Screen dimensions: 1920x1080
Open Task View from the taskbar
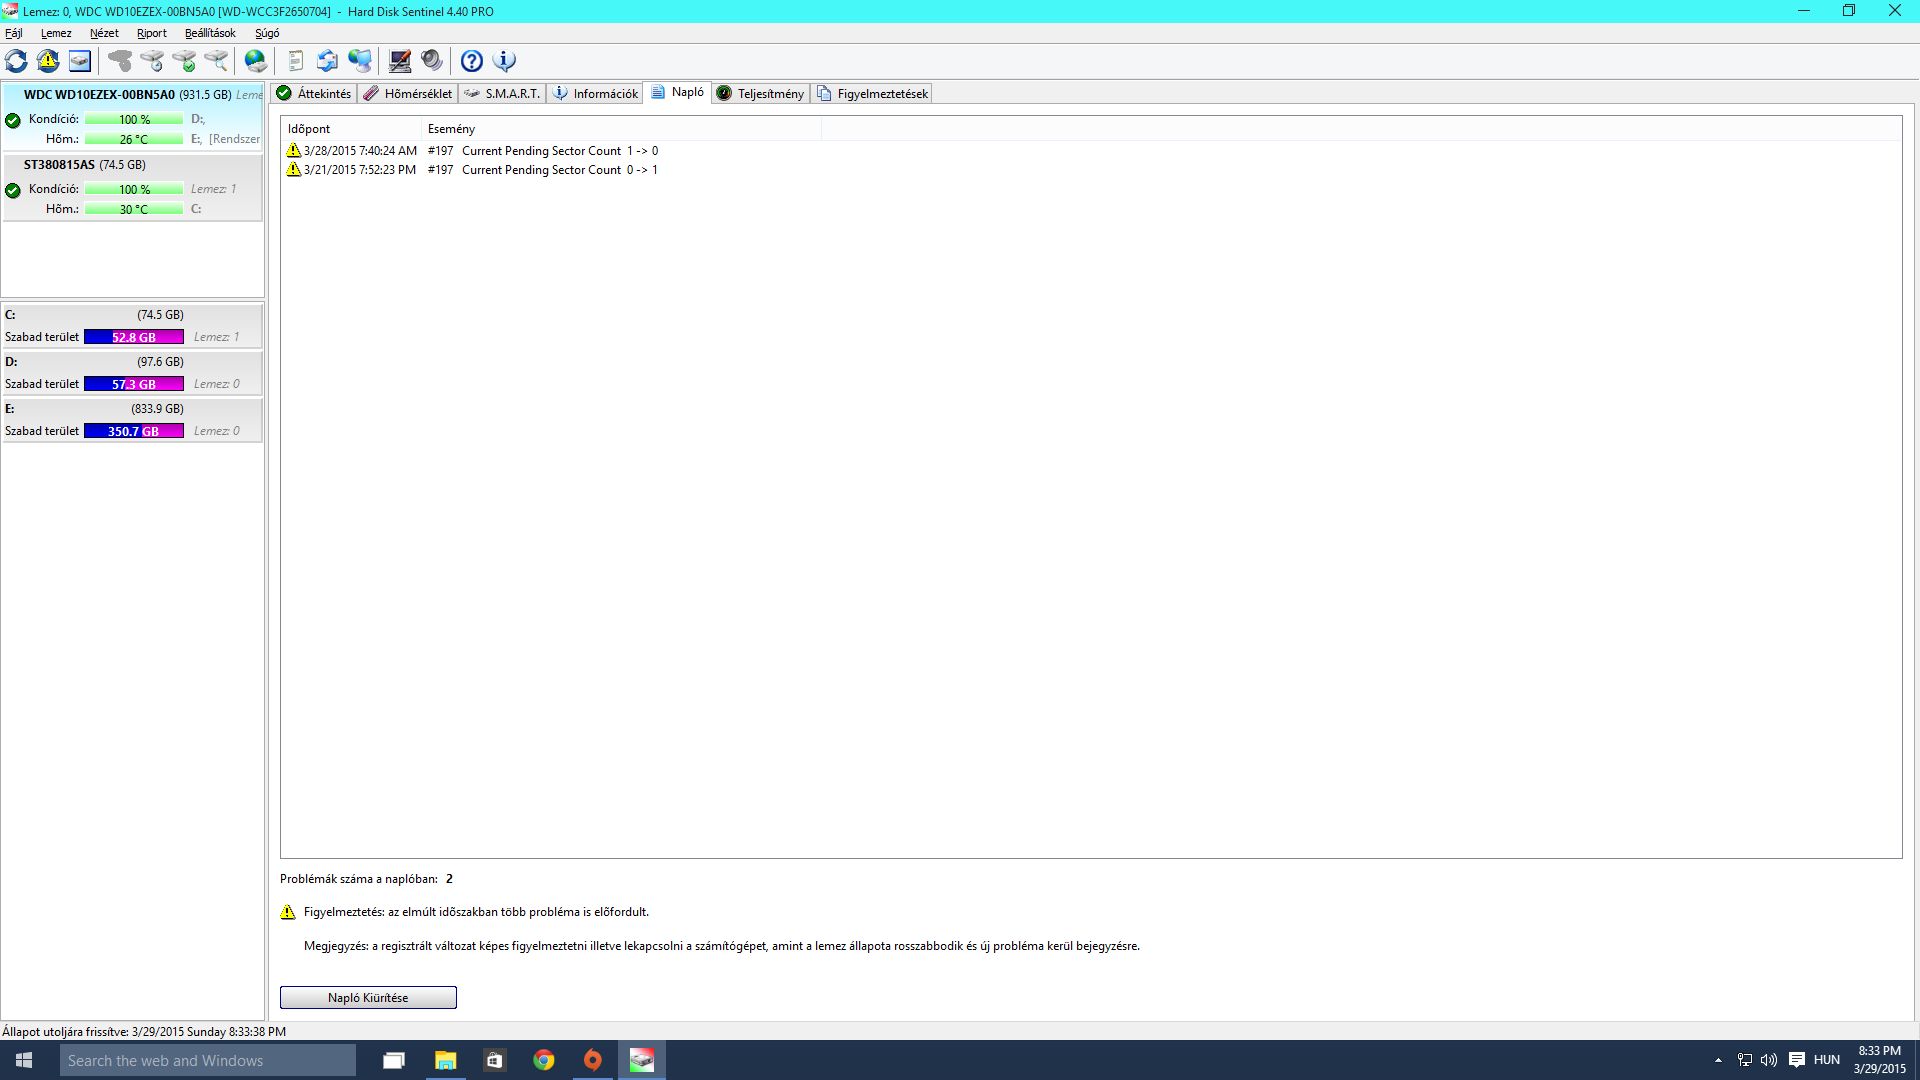(394, 1060)
